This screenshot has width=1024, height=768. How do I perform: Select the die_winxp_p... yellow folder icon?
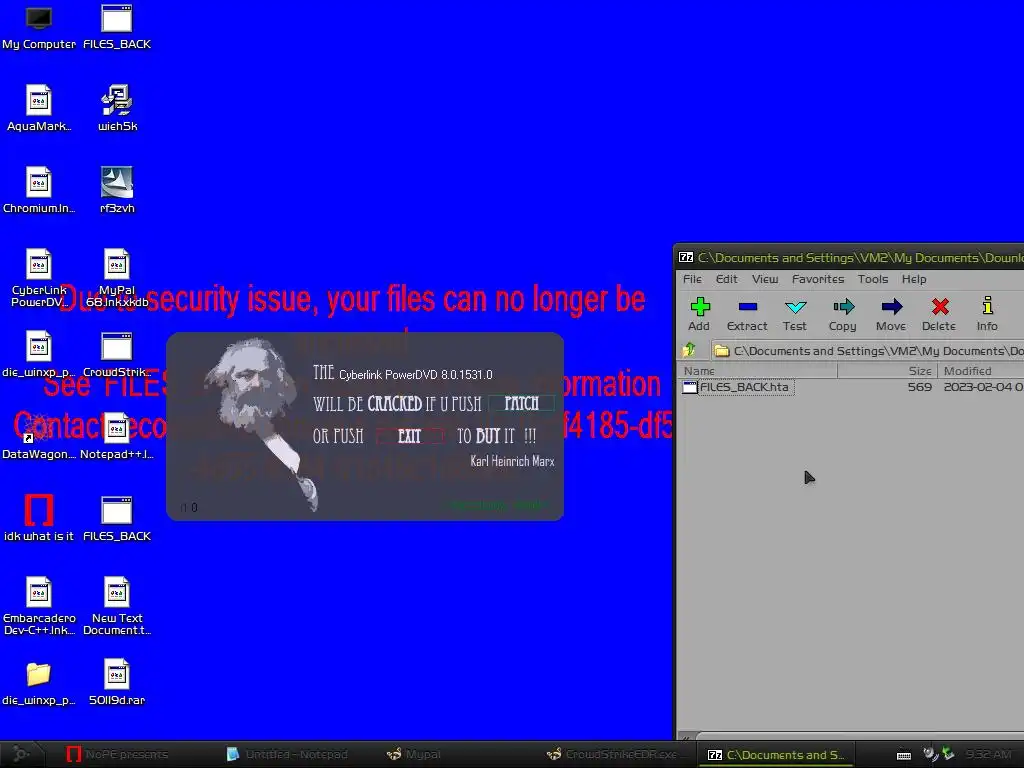point(39,683)
